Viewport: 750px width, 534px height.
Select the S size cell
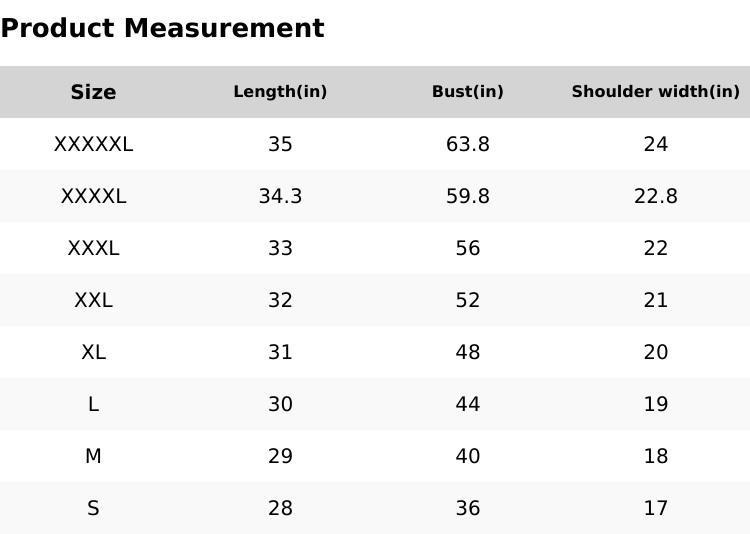tap(93, 508)
